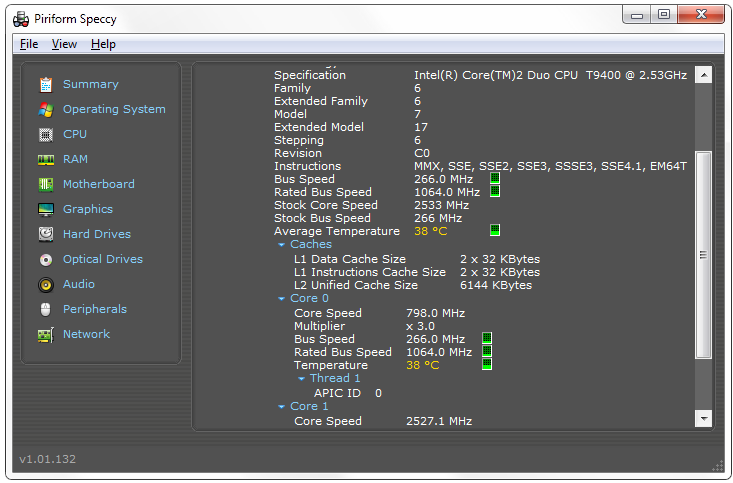The image size is (733, 483).
Task: Click green graph icon beside top Bus Speed 266.0 MHz
Action: [495, 179]
